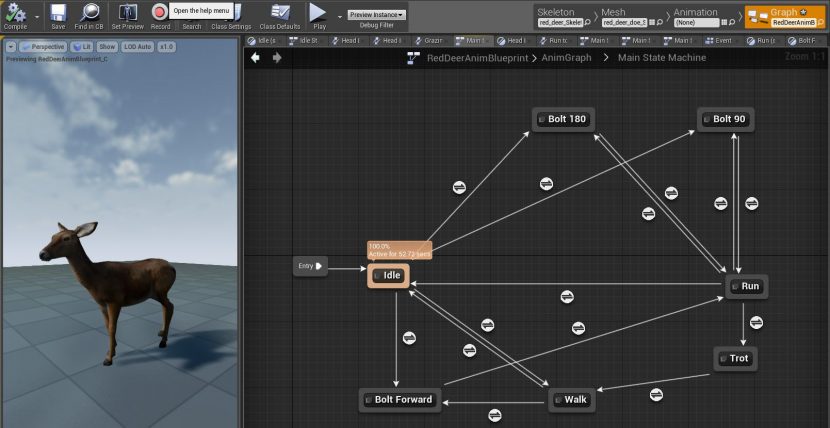Save the blueprint with Save icon
Screen dimensions: 830x428
pos(58,13)
